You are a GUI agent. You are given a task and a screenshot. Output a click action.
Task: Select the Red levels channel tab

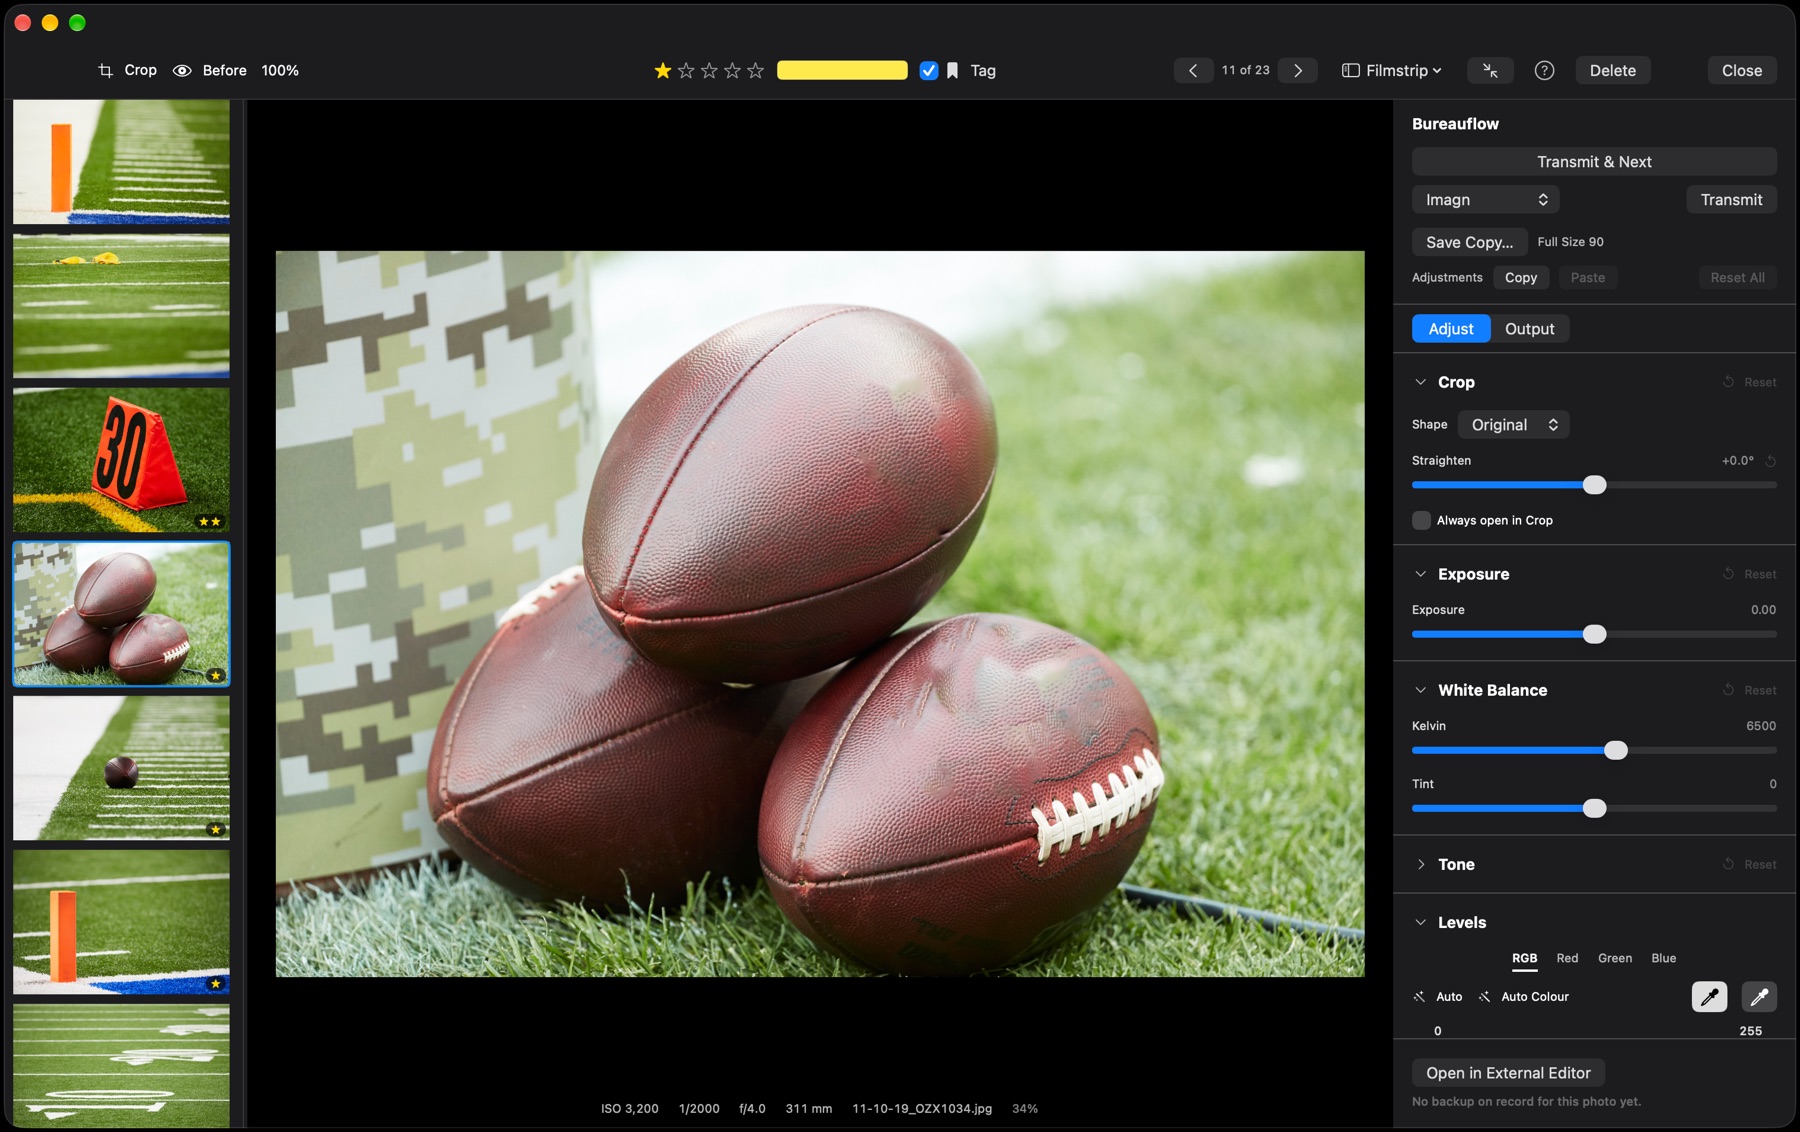pyautogui.click(x=1567, y=958)
